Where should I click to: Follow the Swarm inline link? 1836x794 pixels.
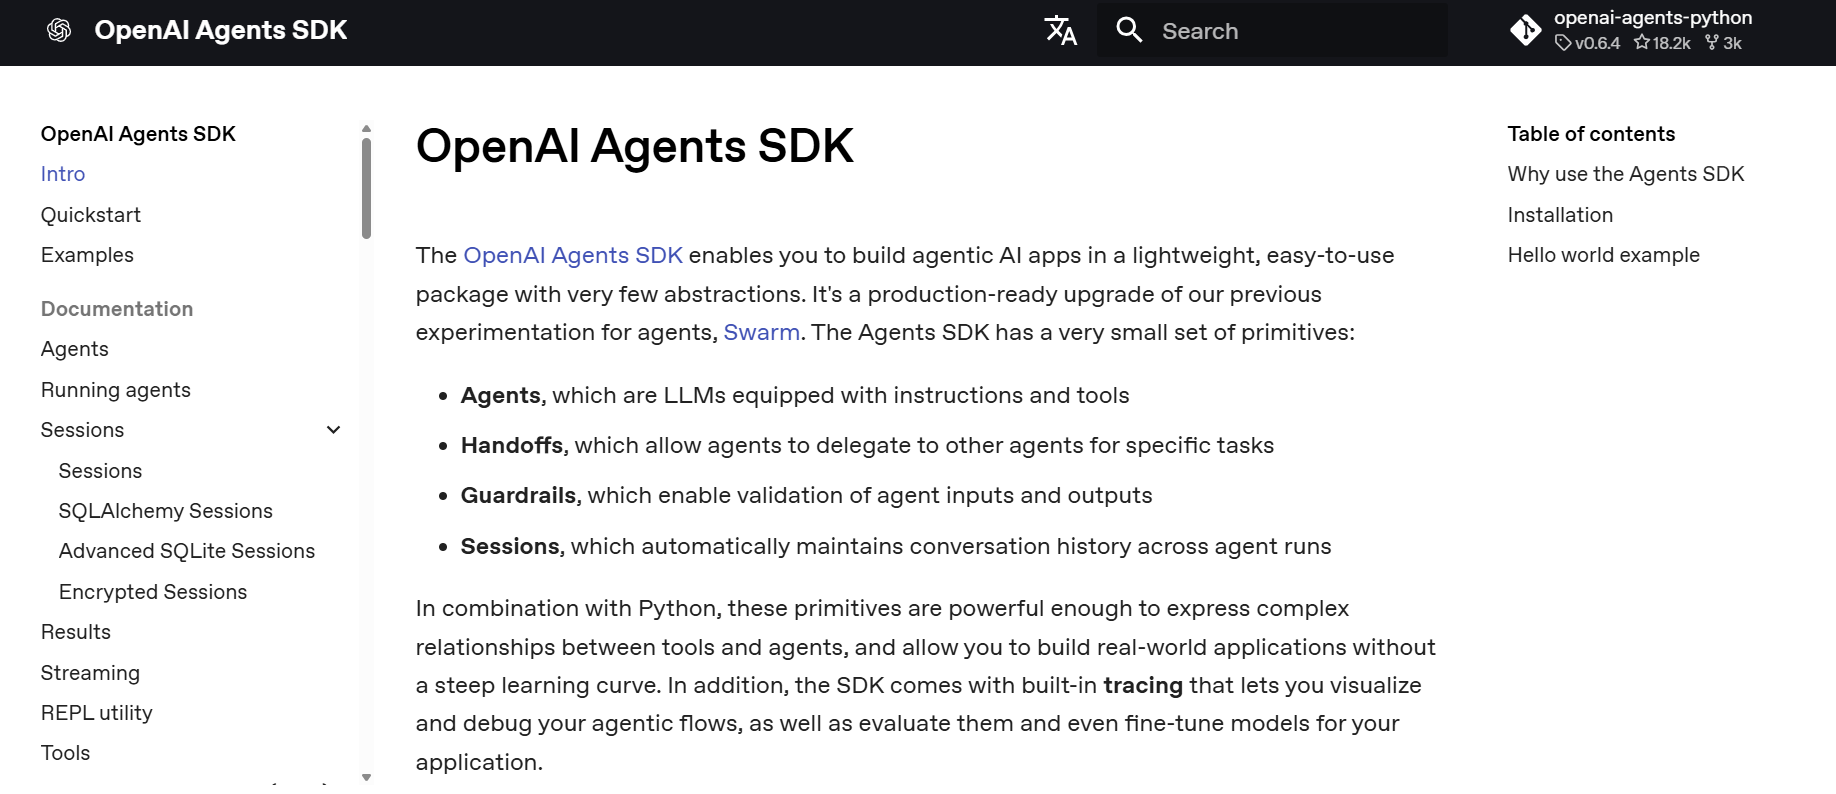[x=762, y=332]
